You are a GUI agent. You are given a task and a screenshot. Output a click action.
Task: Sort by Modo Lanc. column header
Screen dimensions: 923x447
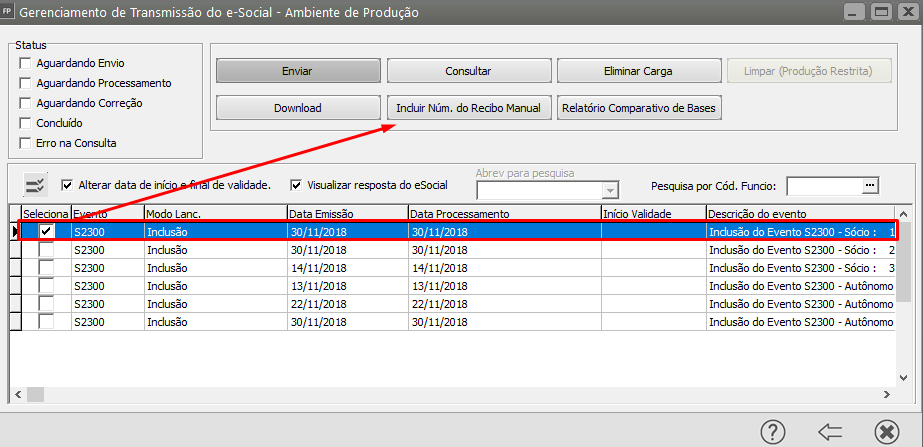coord(215,214)
